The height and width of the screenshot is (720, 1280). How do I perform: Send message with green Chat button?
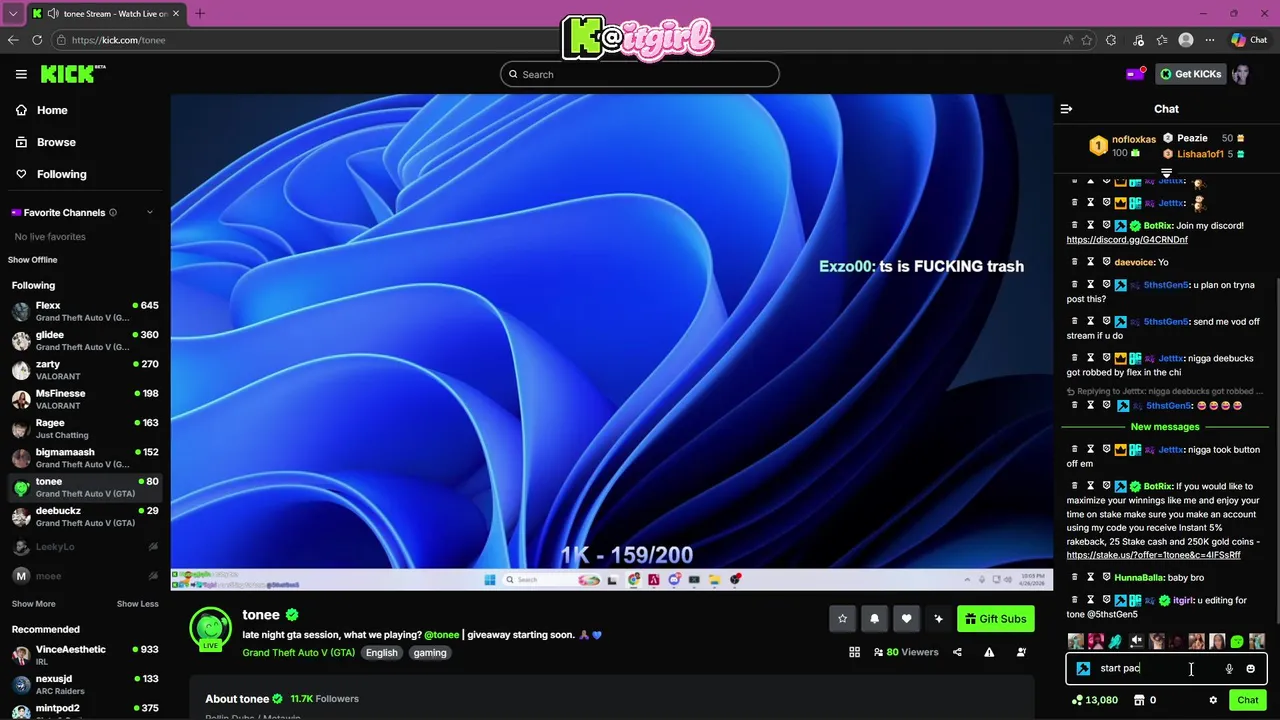pos(1248,700)
